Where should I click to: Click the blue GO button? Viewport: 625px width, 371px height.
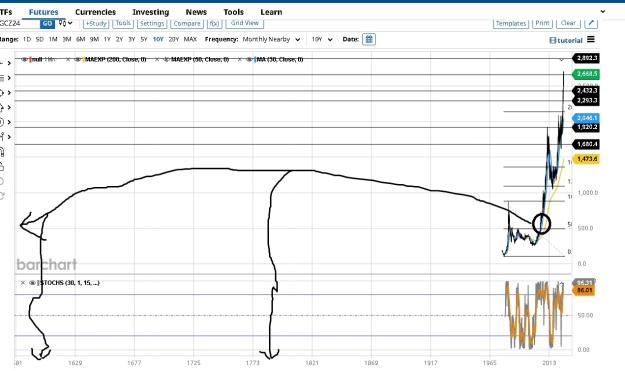[x=47, y=24]
